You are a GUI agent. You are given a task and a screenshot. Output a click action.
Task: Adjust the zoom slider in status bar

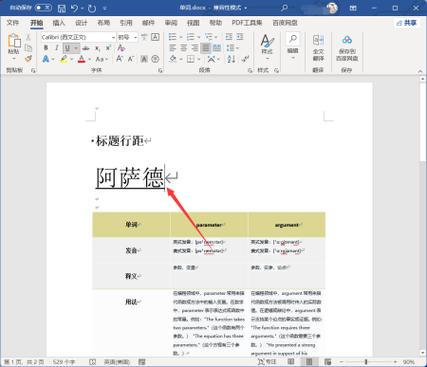pyautogui.click(x=366, y=362)
